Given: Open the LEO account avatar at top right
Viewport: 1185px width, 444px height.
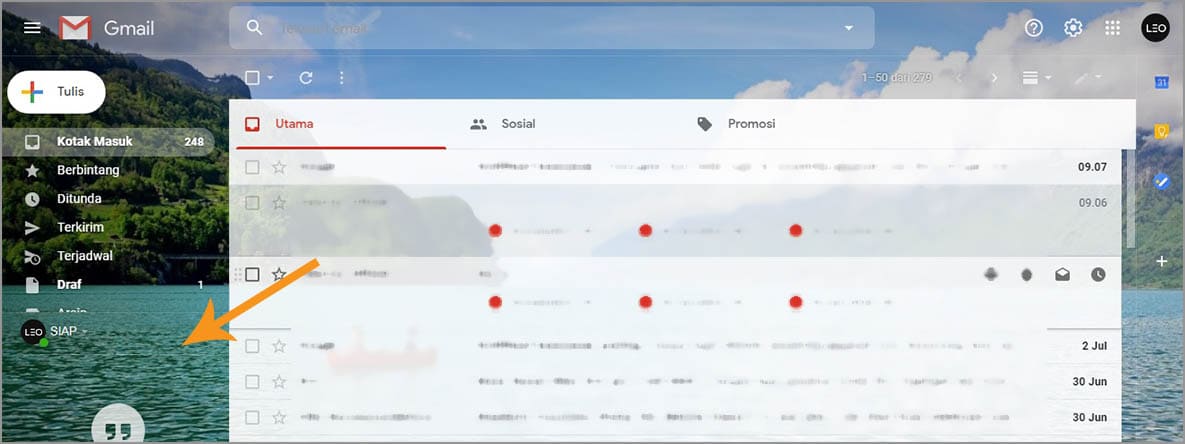Looking at the screenshot, I should pyautogui.click(x=1156, y=28).
